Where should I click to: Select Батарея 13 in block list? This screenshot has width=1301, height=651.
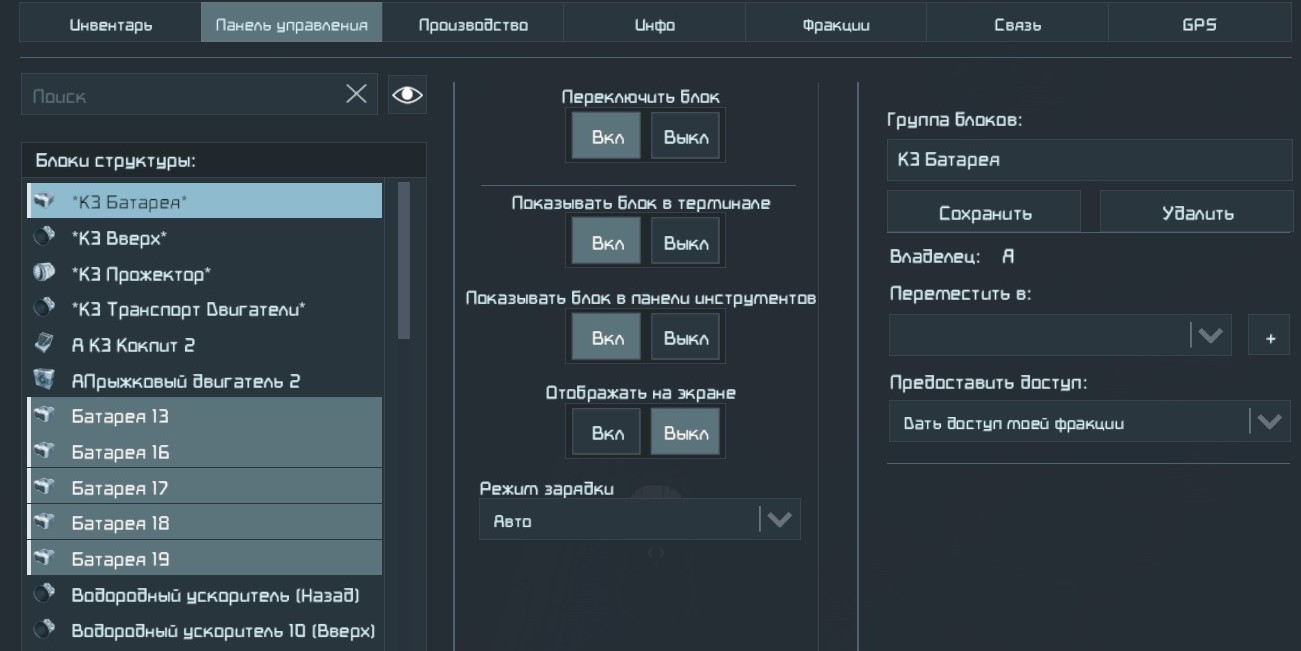[x=205, y=416]
